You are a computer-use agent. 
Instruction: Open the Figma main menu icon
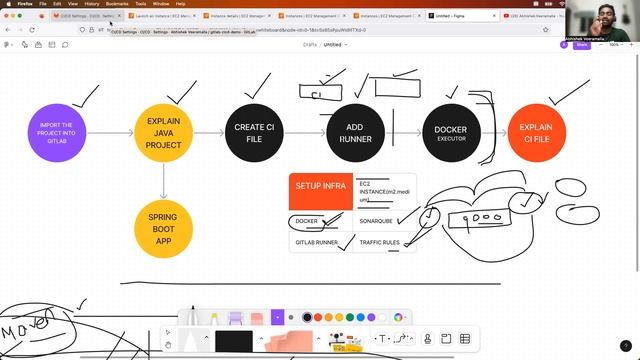click(7, 44)
